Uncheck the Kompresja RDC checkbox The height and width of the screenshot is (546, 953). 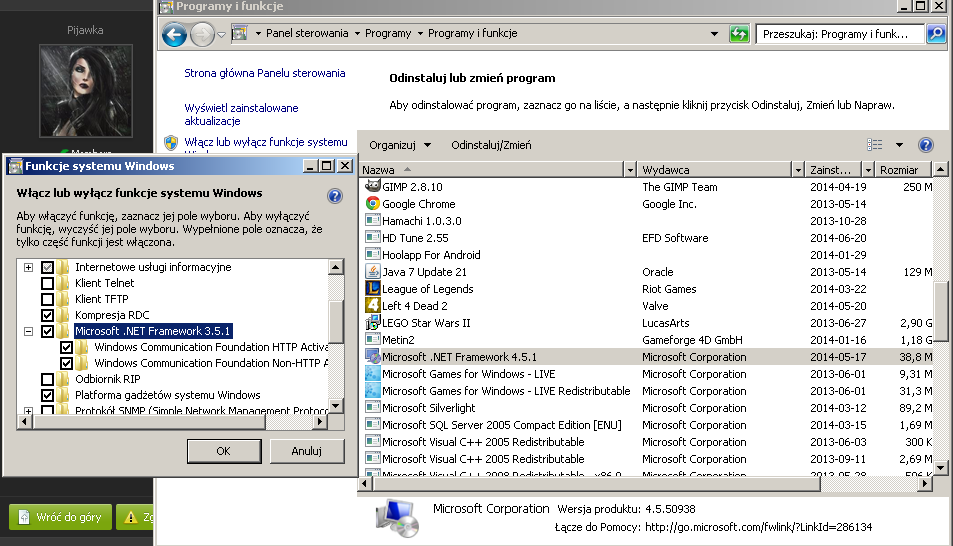coord(47,316)
